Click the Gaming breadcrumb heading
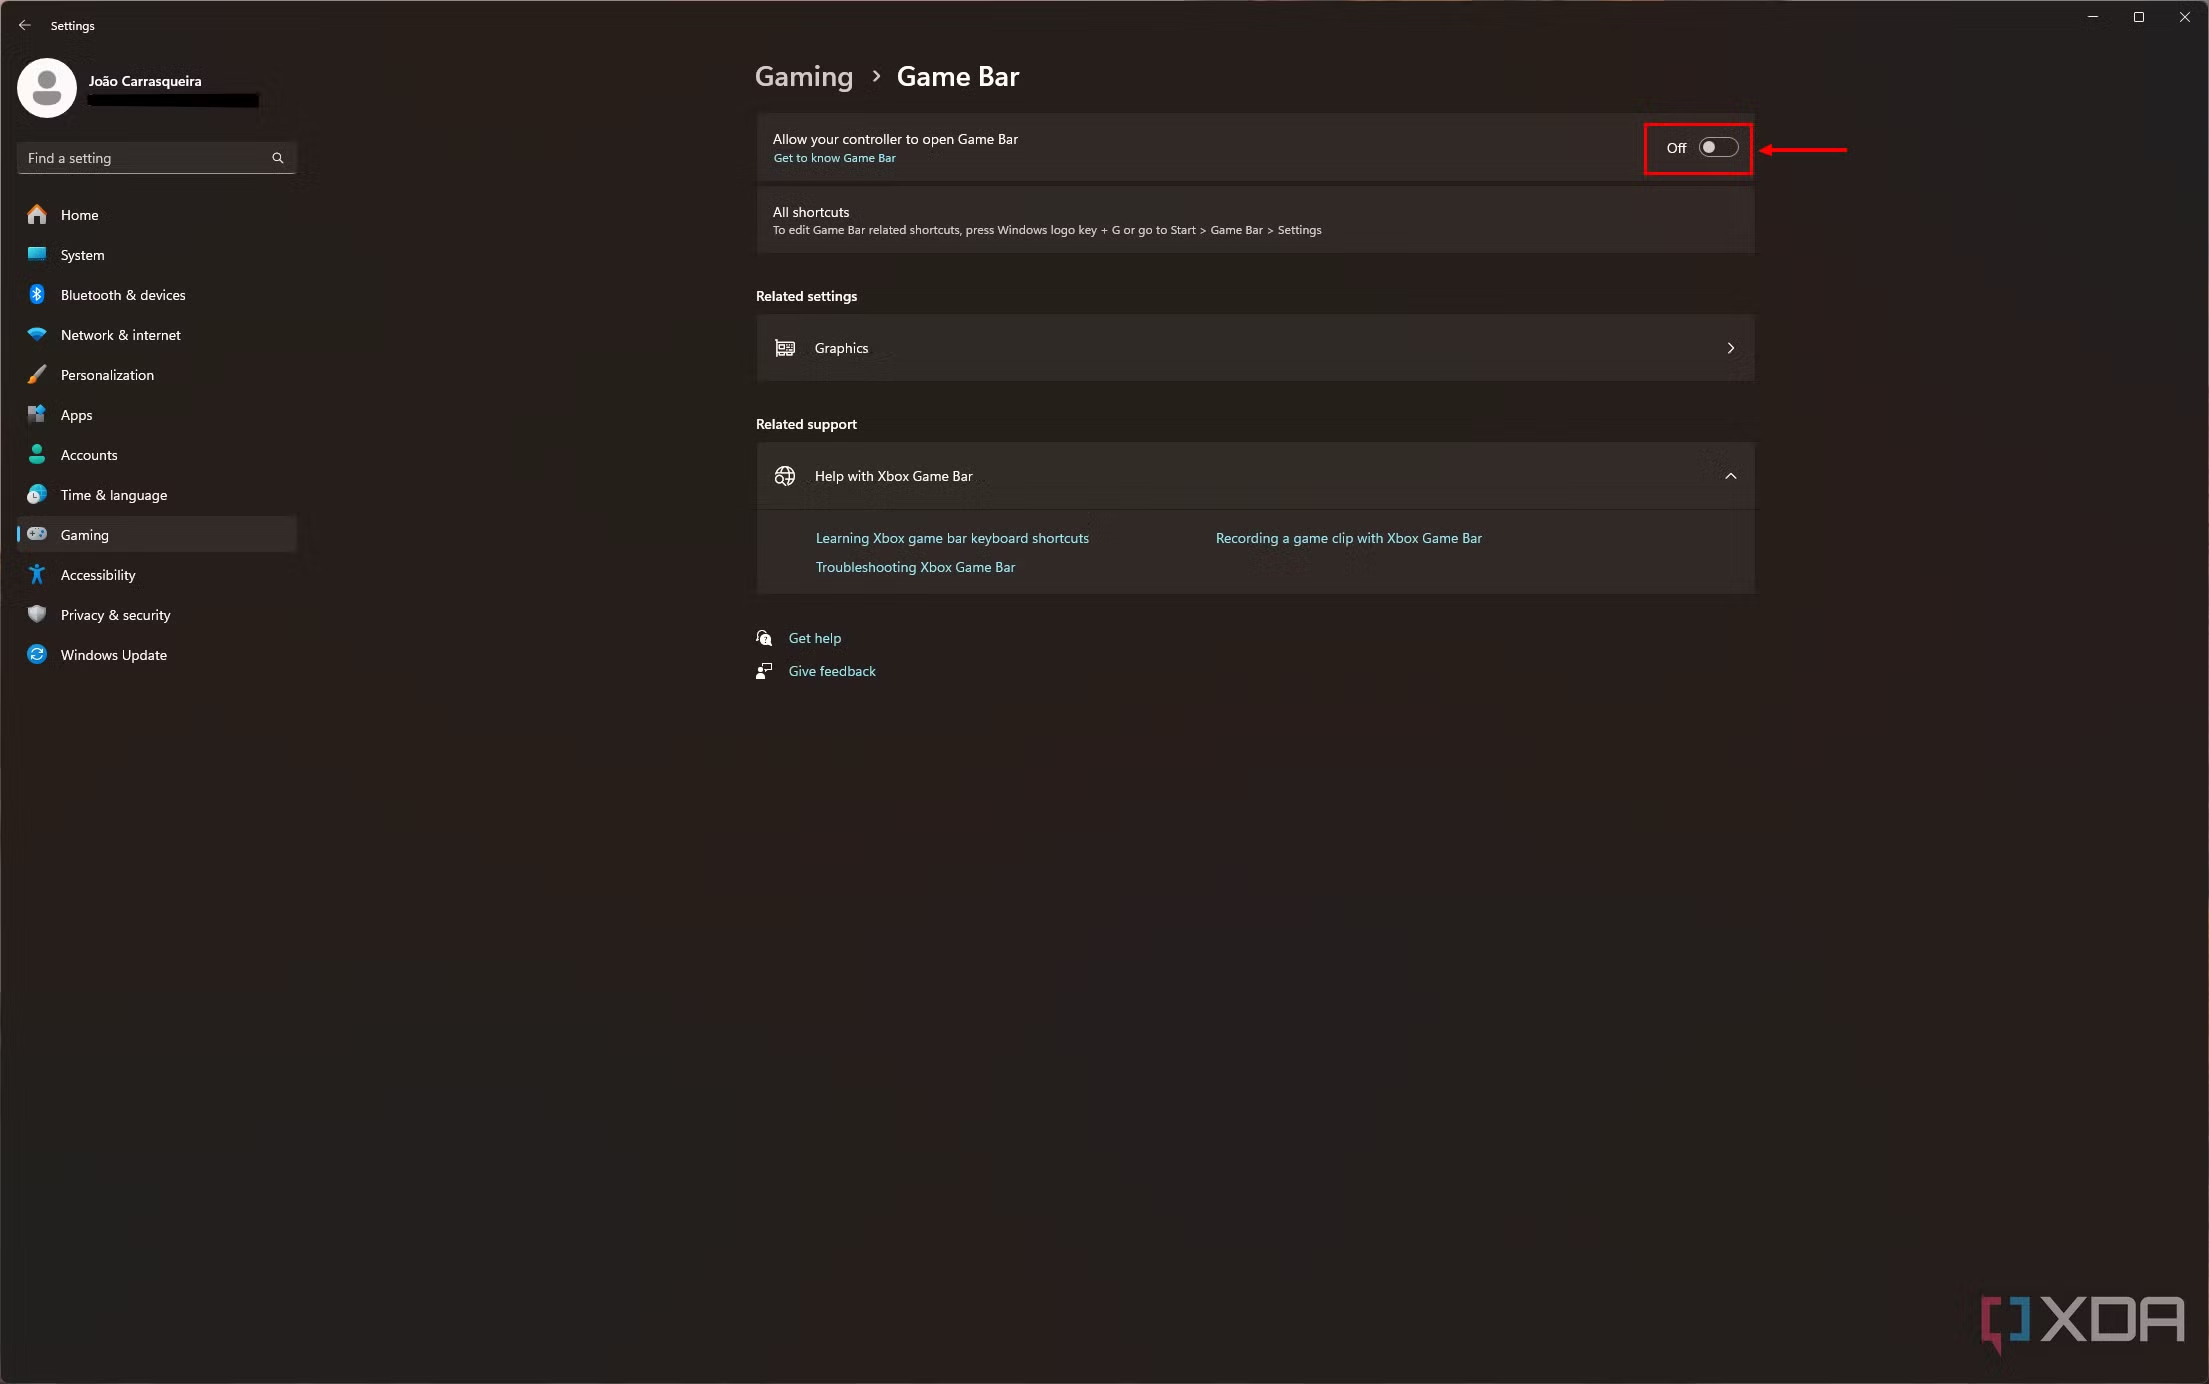The height and width of the screenshot is (1384, 2209). coord(804,76)
